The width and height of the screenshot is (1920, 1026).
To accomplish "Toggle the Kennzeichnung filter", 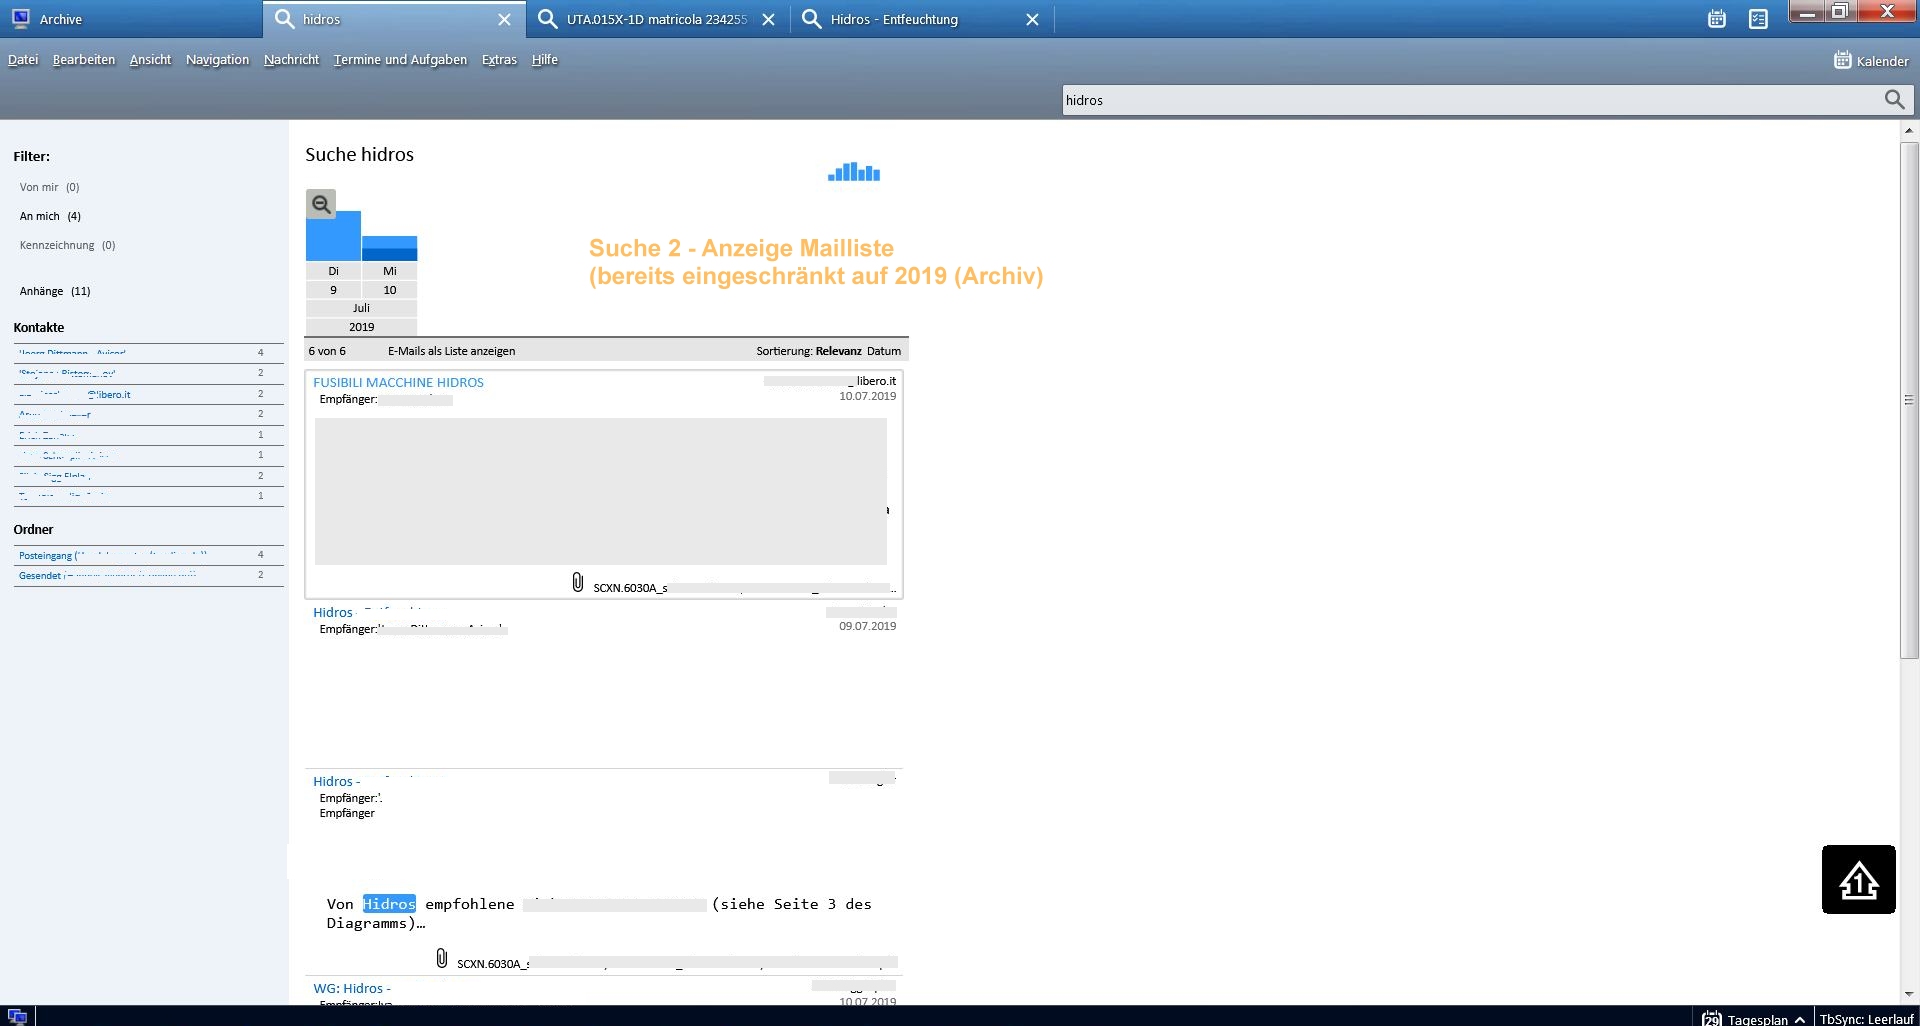I will click(x=67, y=245).
